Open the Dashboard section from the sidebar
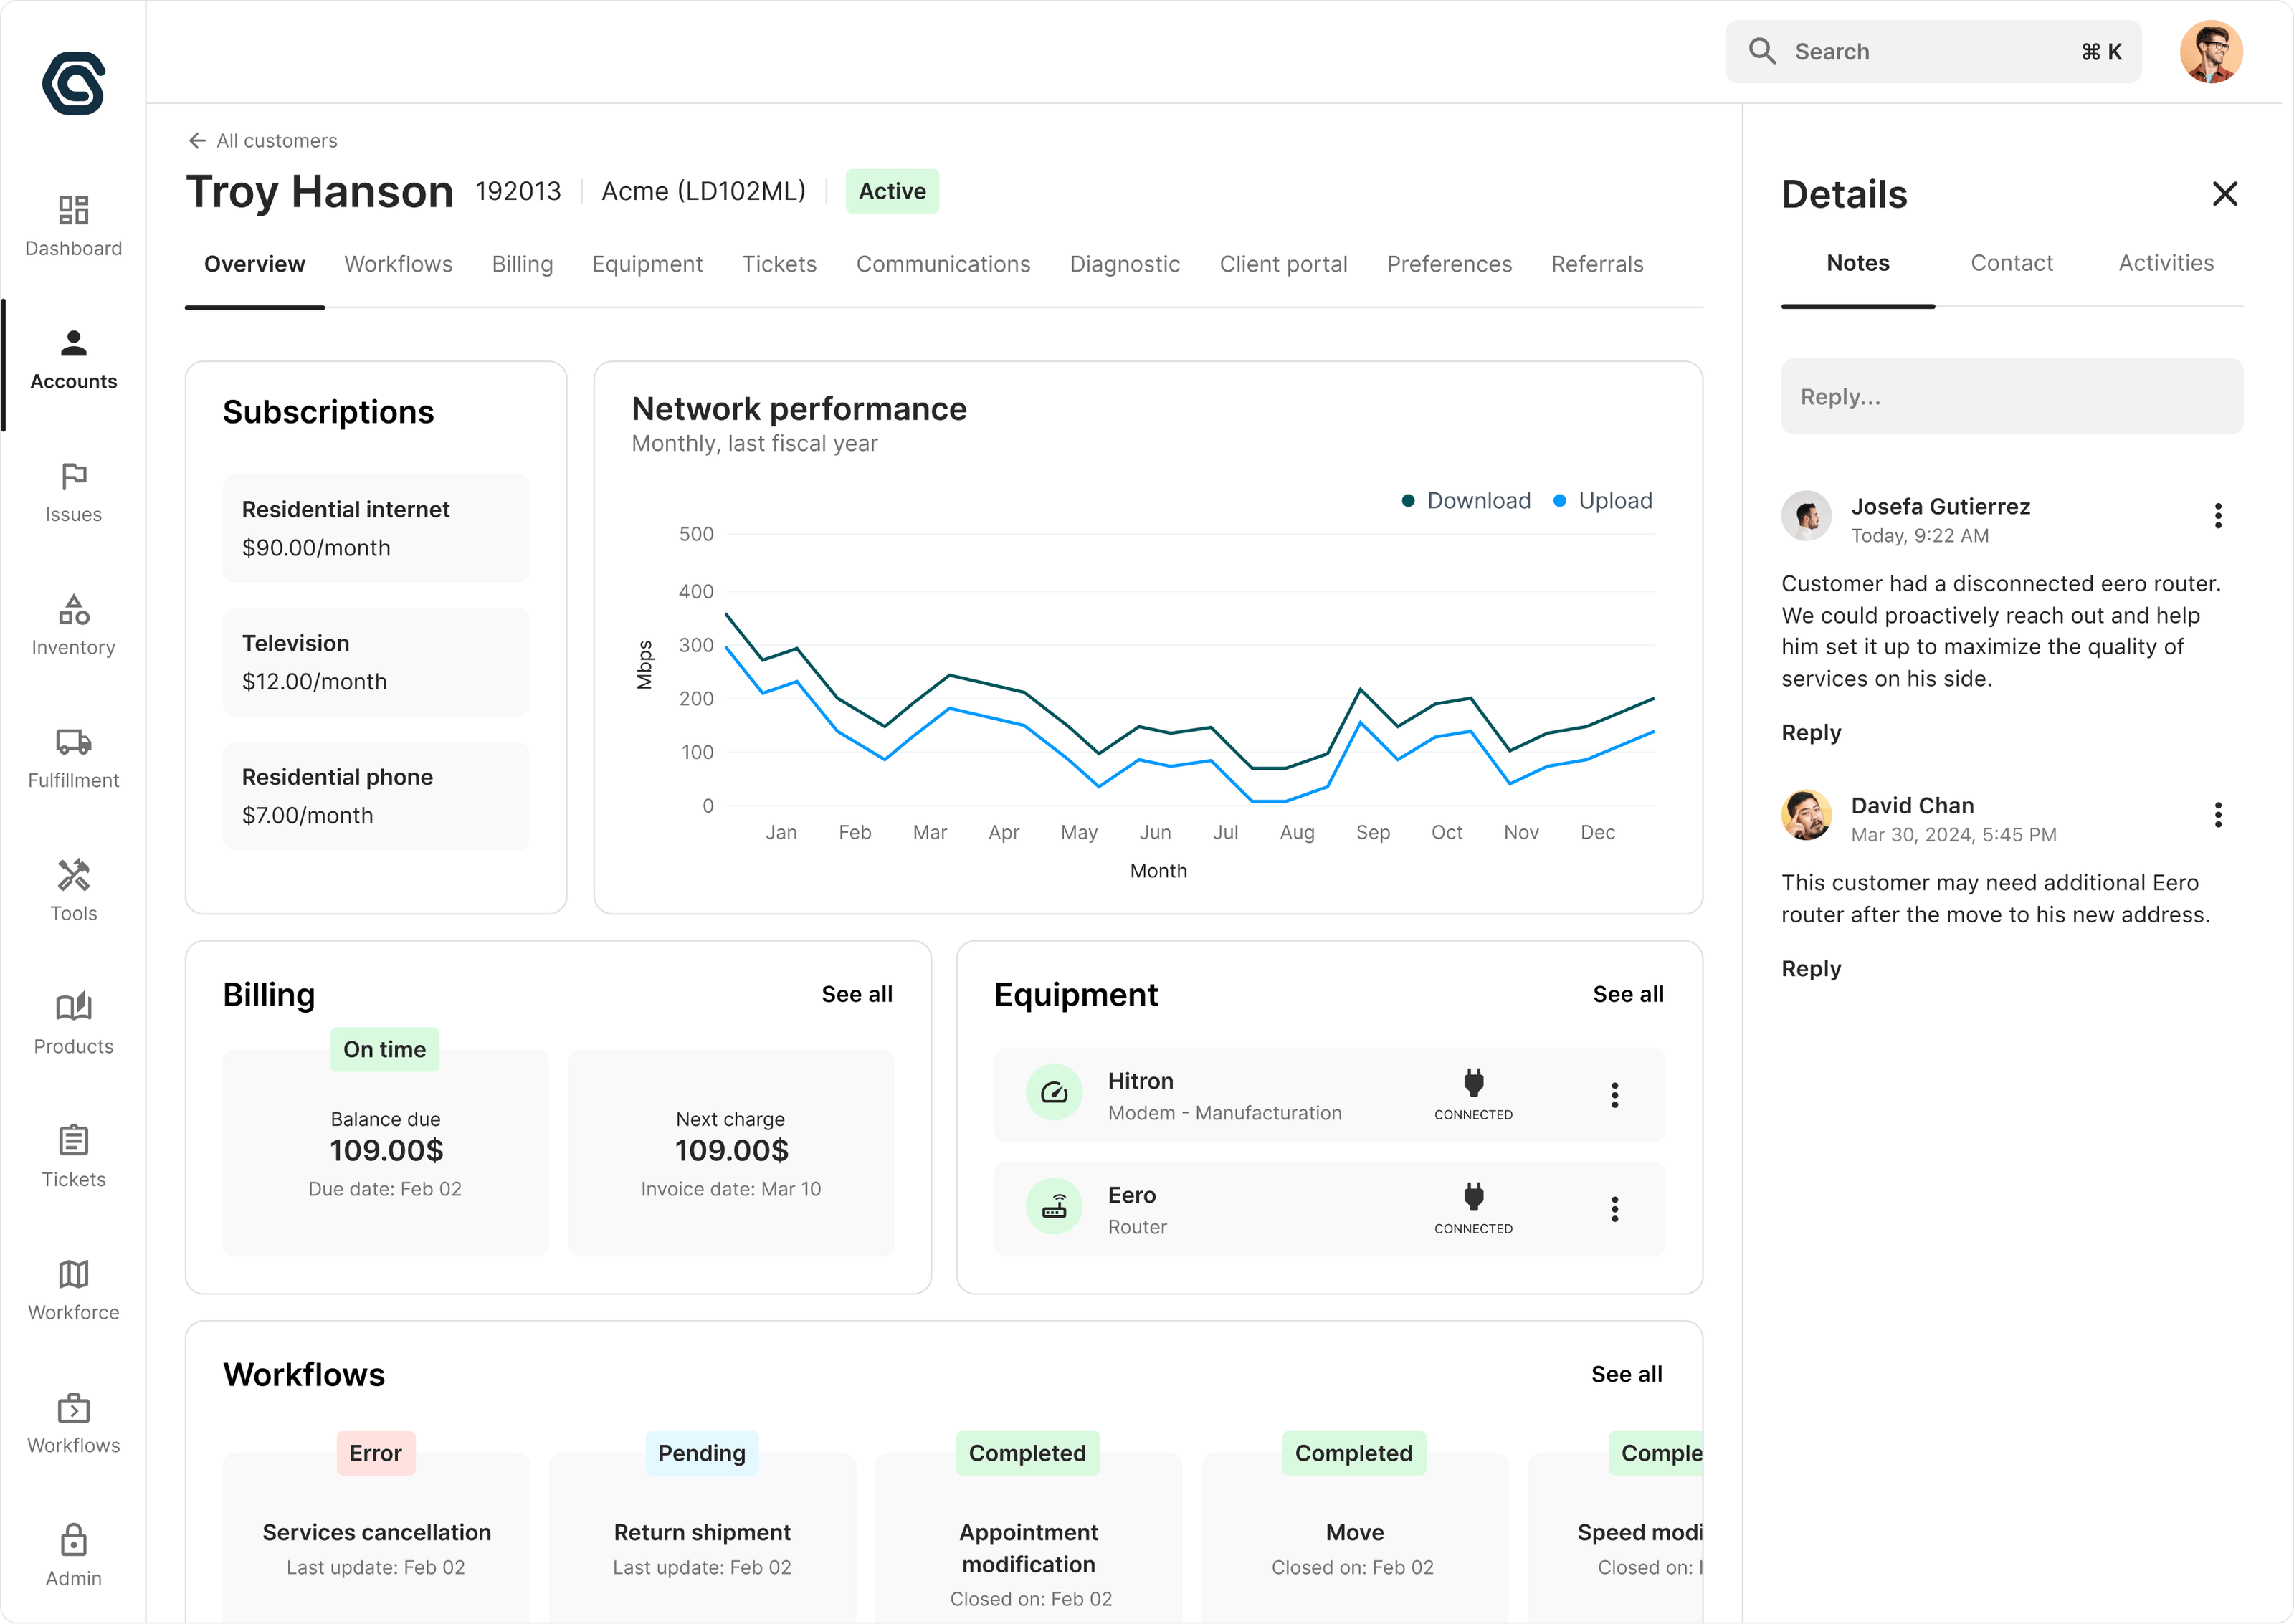 tap(73, 222)
